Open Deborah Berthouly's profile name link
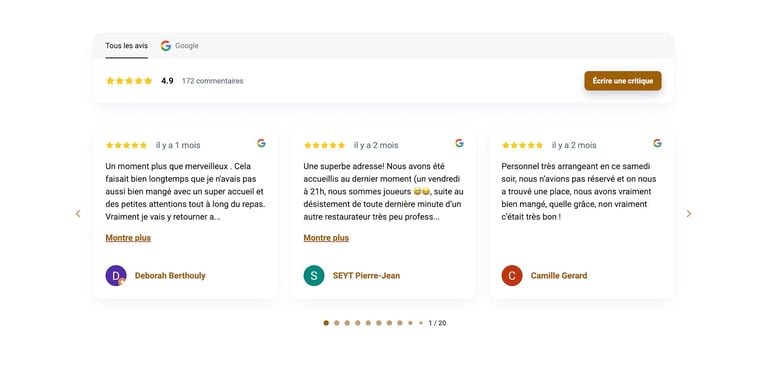 (x=170, y=275)
